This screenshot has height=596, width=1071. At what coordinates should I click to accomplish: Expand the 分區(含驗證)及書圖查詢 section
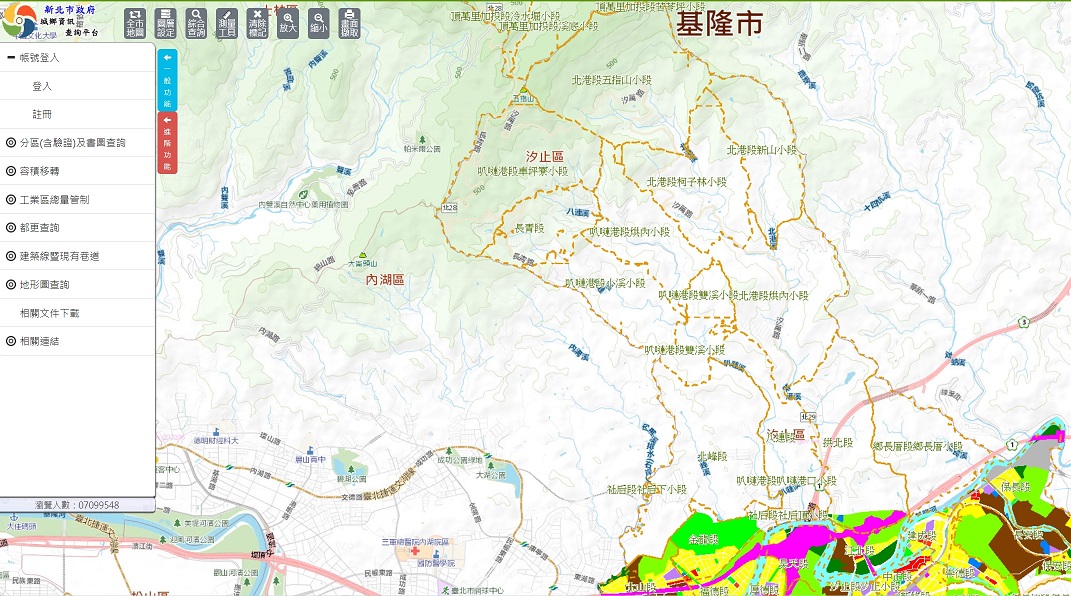click(x=72, y=143)
